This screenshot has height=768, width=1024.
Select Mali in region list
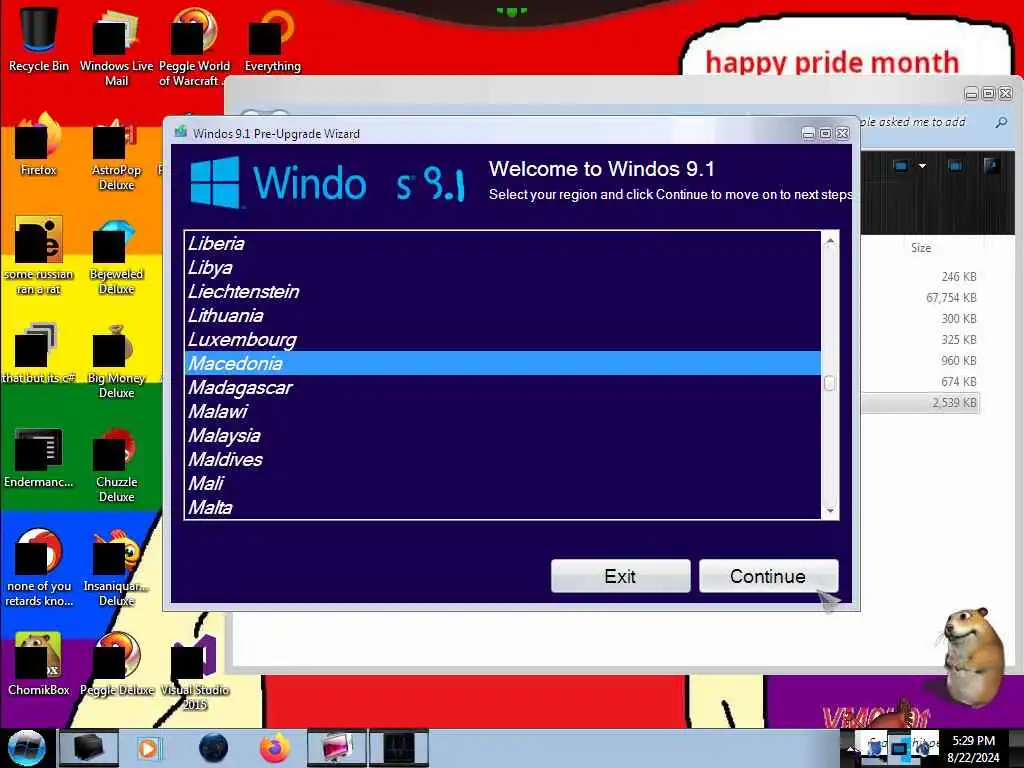502,483
